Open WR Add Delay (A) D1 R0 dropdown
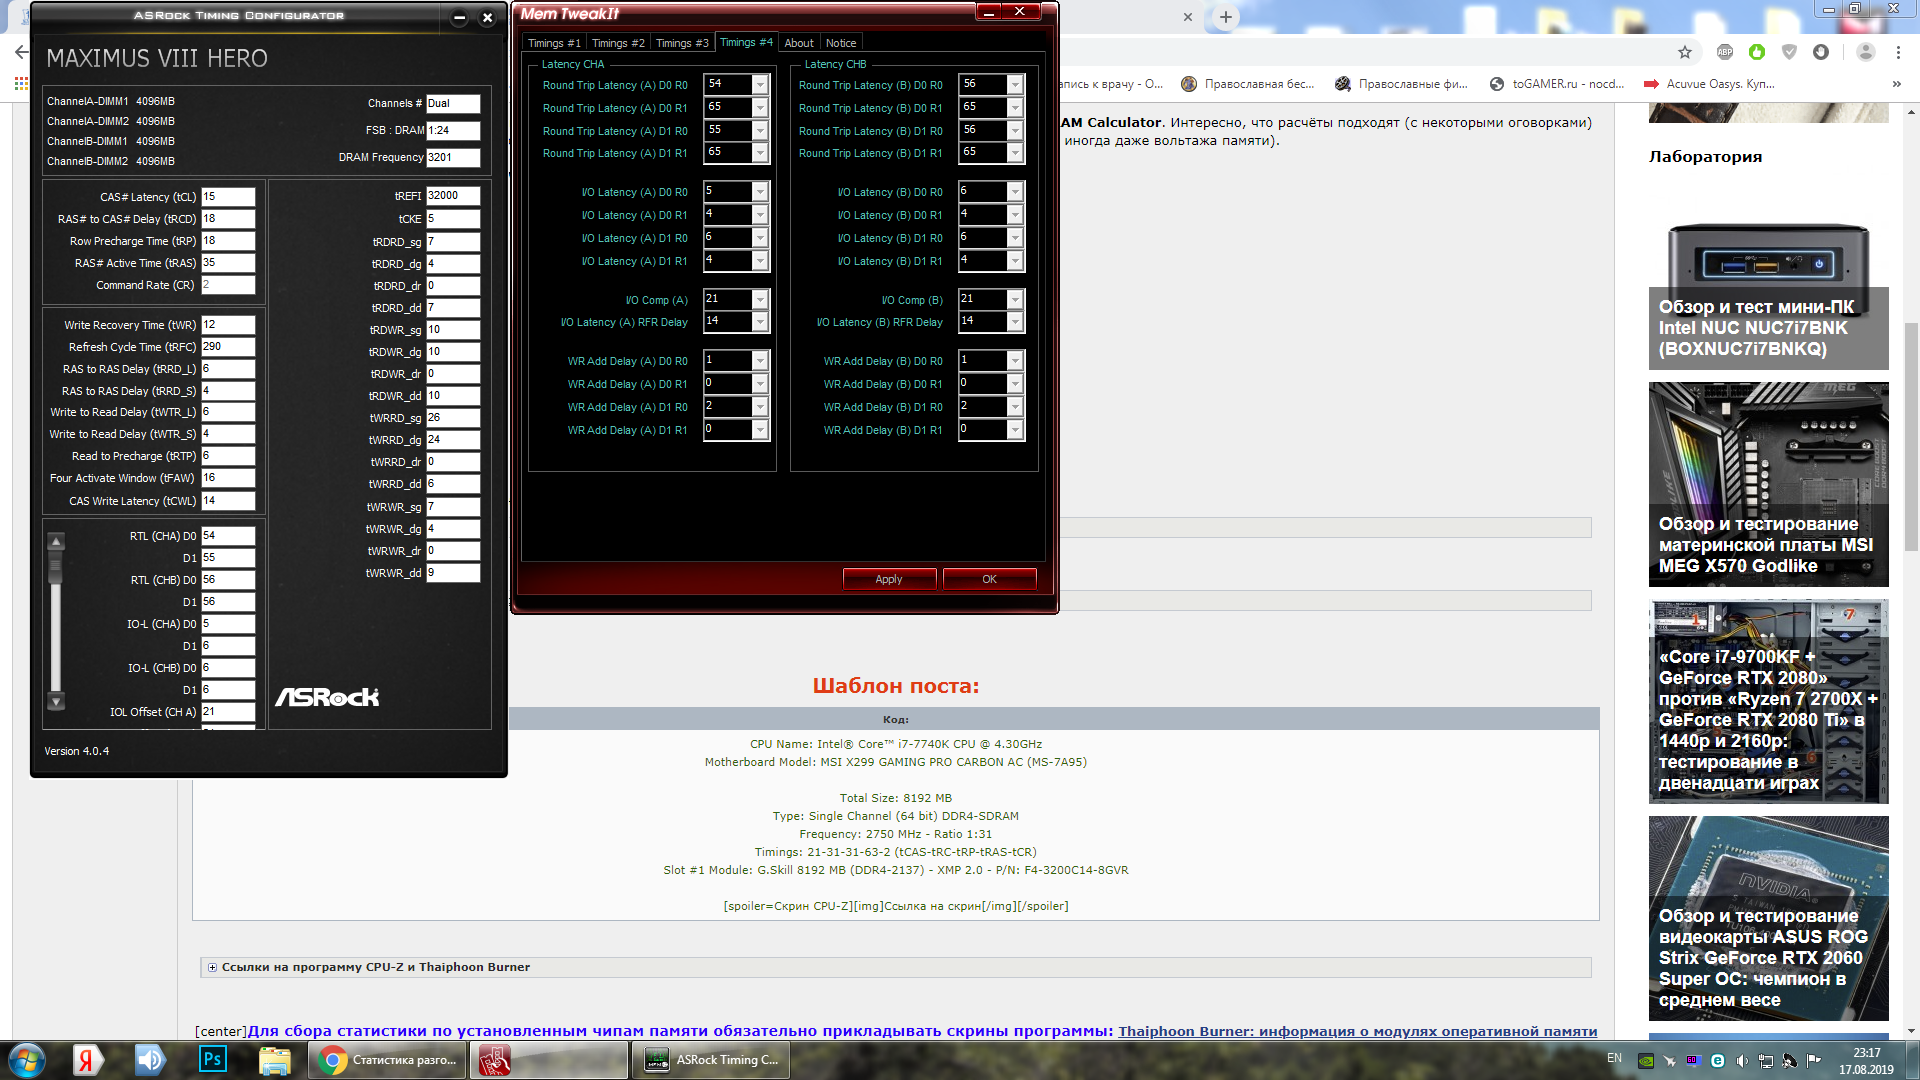Image resolution: width=1920 pixels, height=1080 pixels. tap(760, 407)
